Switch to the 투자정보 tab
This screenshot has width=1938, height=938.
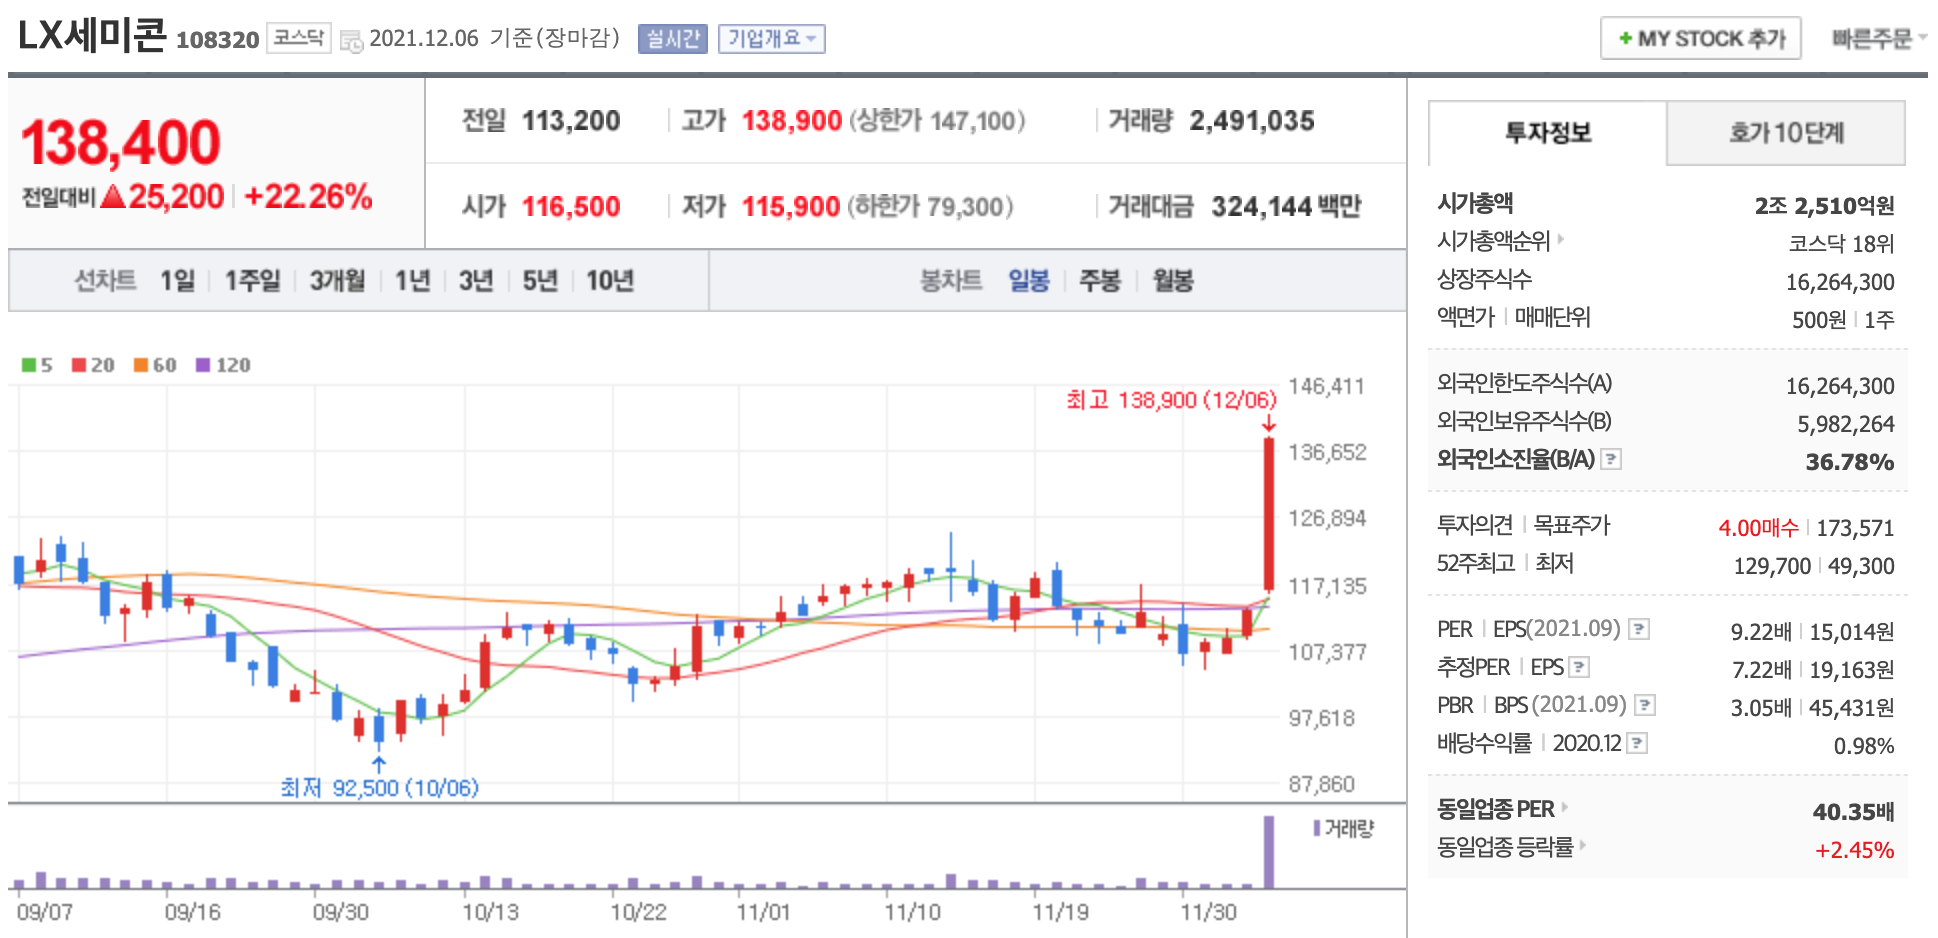[1548, 133]
